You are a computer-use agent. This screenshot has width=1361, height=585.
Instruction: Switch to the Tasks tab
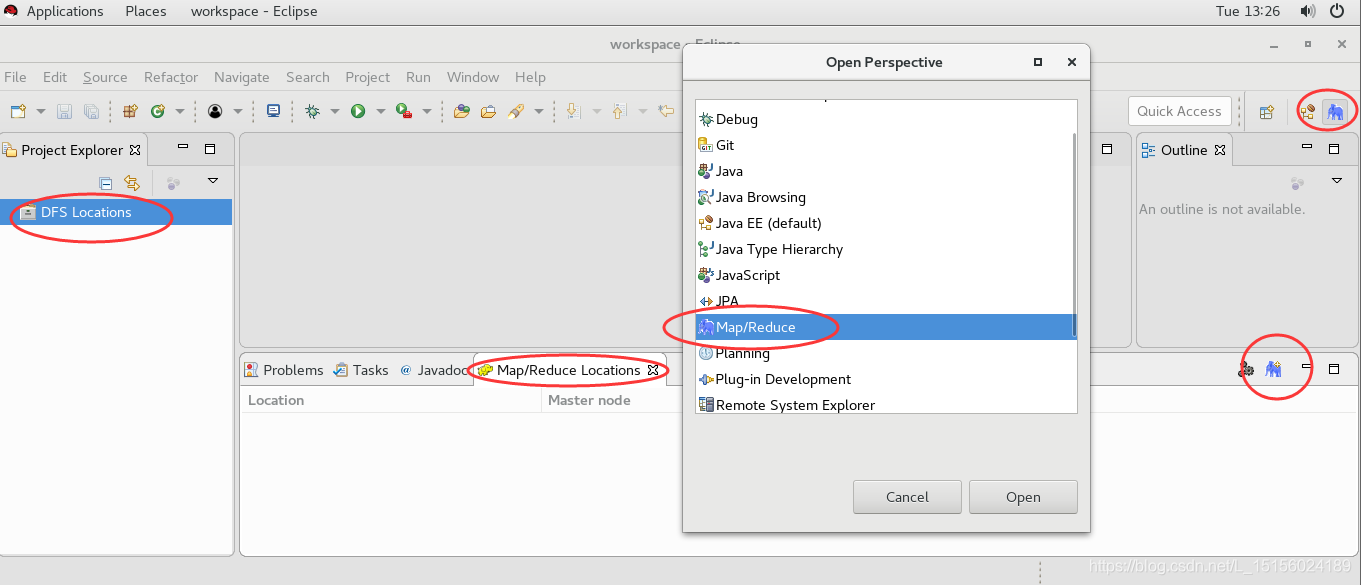[361, 370]
